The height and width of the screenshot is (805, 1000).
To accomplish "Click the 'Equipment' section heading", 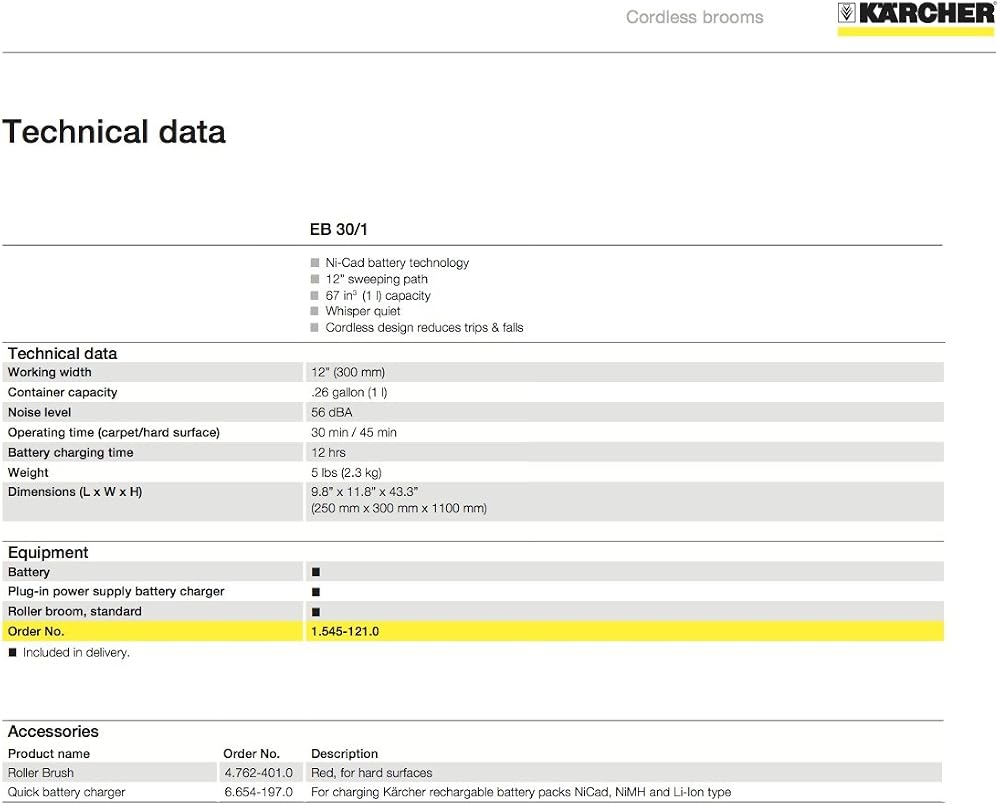I will click(48, 552).
